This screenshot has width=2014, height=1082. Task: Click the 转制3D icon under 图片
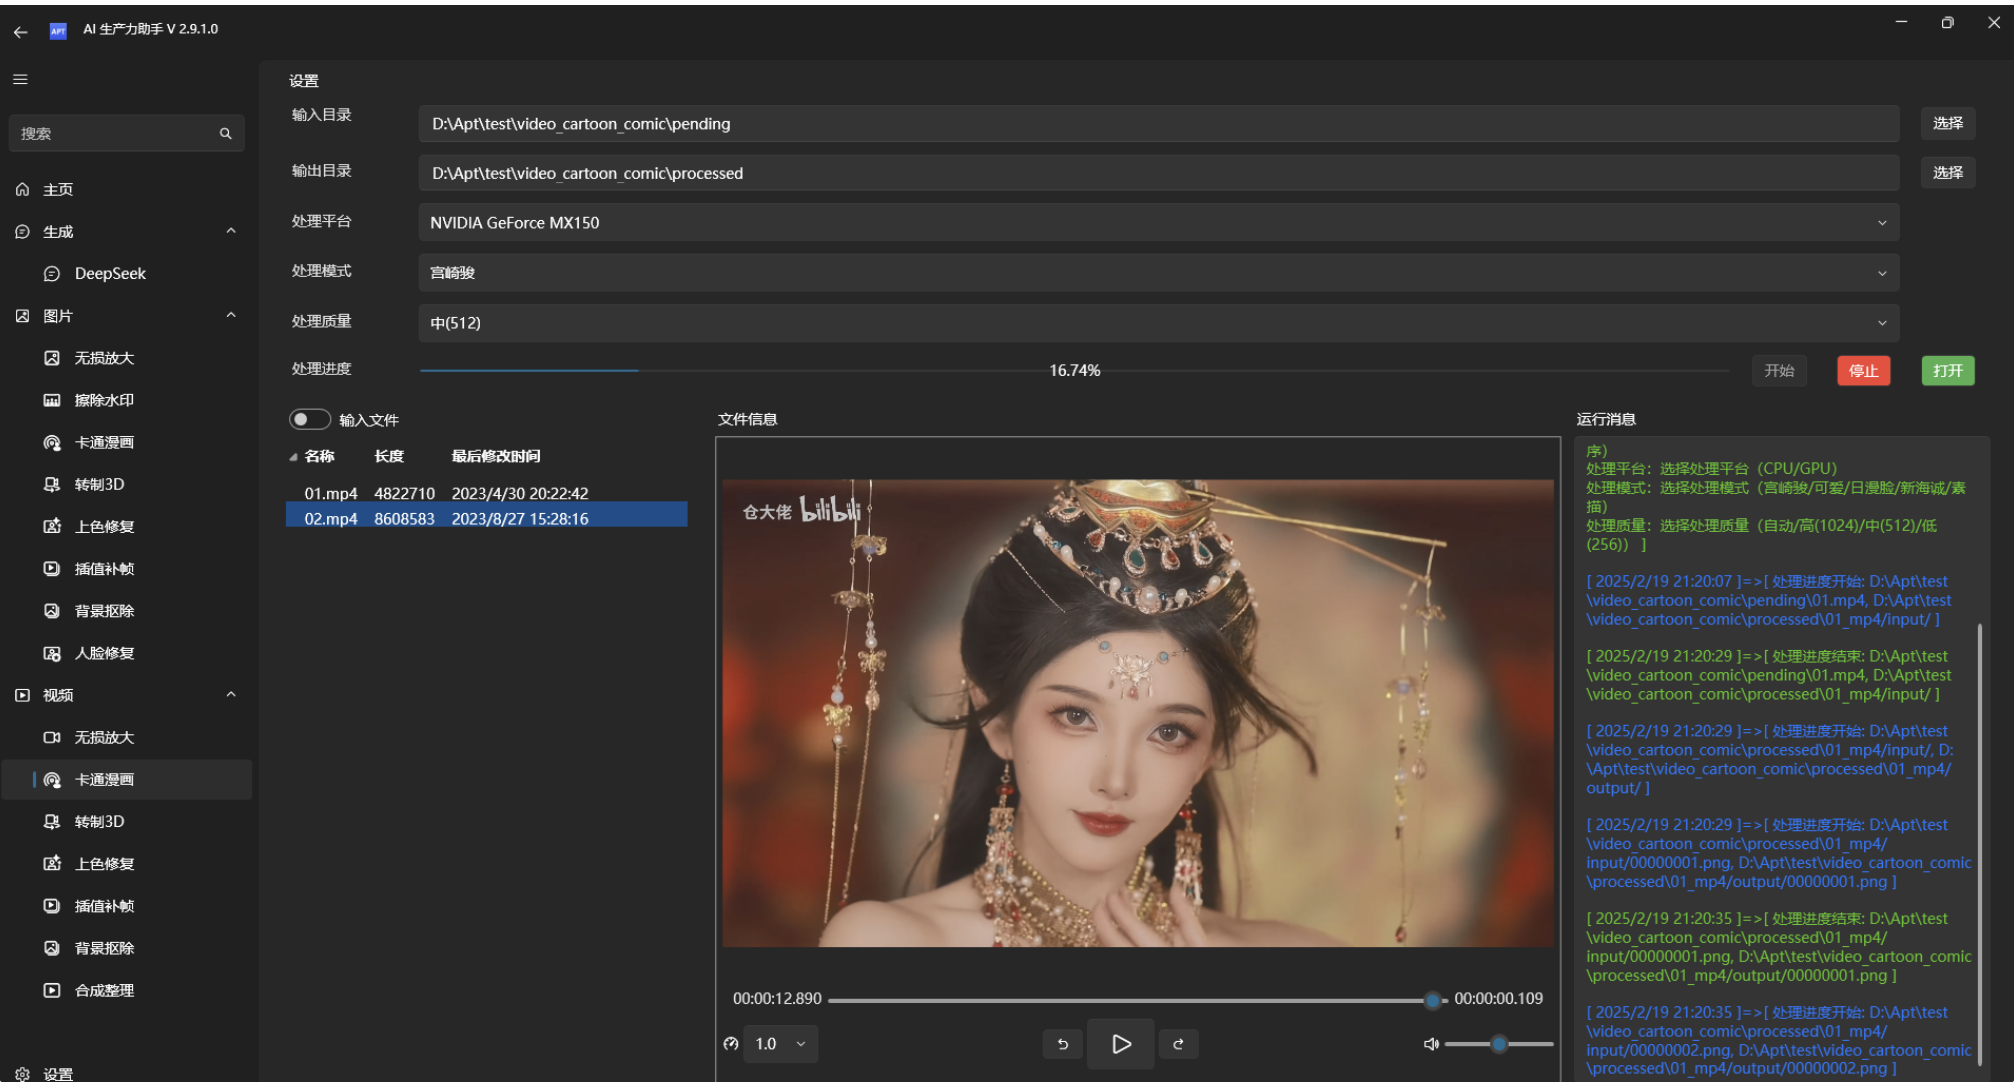pos(52,484)
